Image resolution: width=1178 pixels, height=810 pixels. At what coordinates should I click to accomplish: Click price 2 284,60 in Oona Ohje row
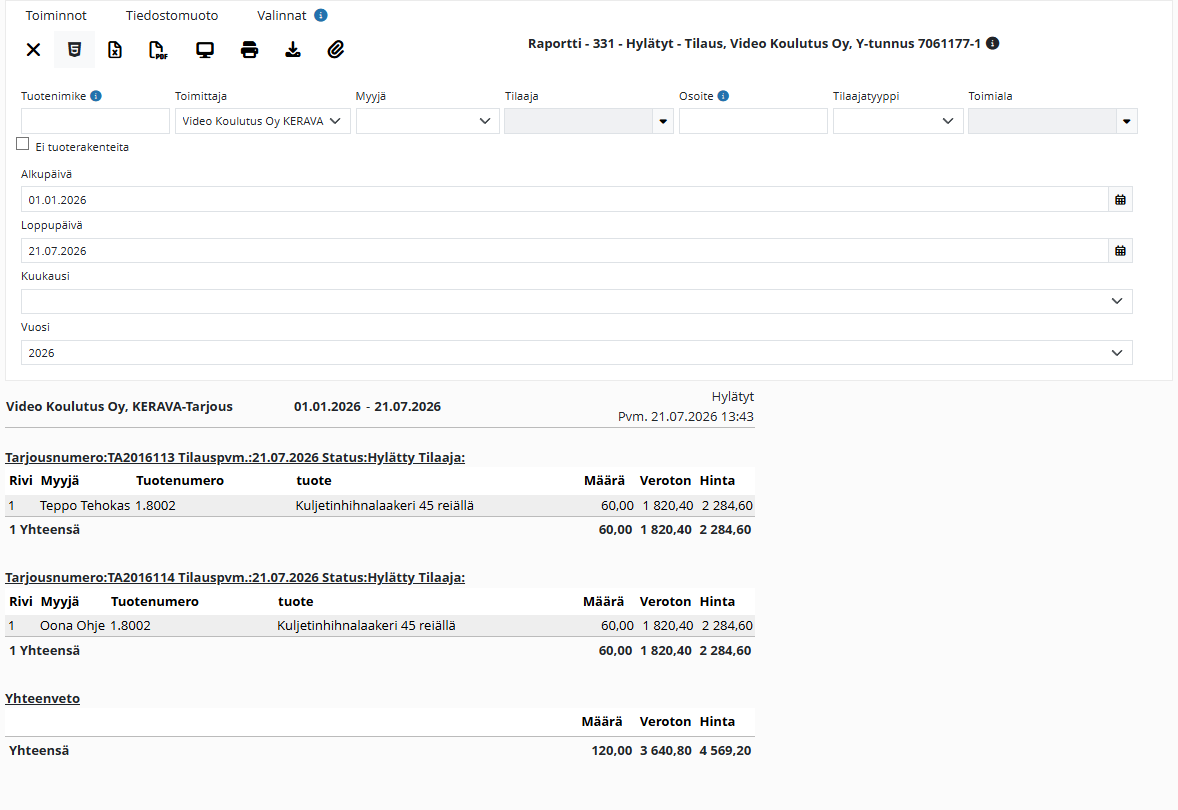coord(727,625)
